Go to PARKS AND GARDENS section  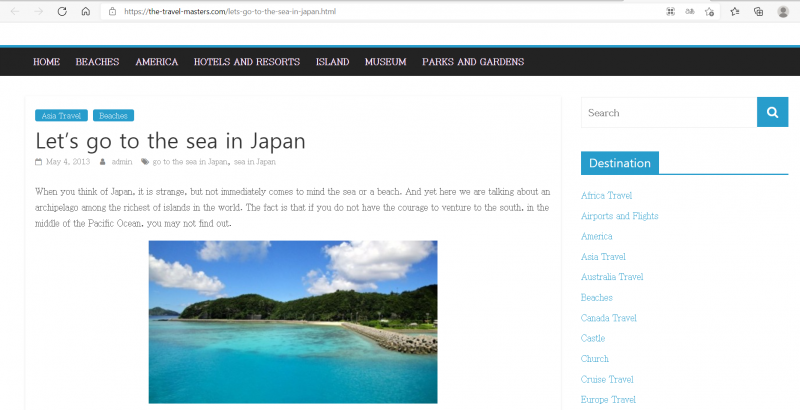click(x=472, y=62)
